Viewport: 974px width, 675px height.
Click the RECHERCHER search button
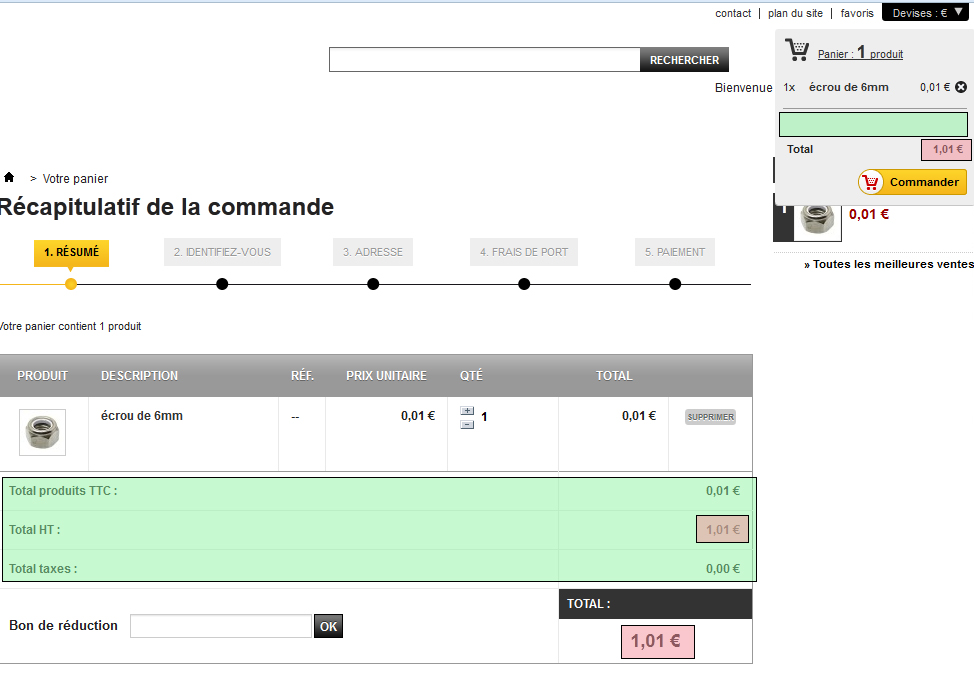click(685, 60)
